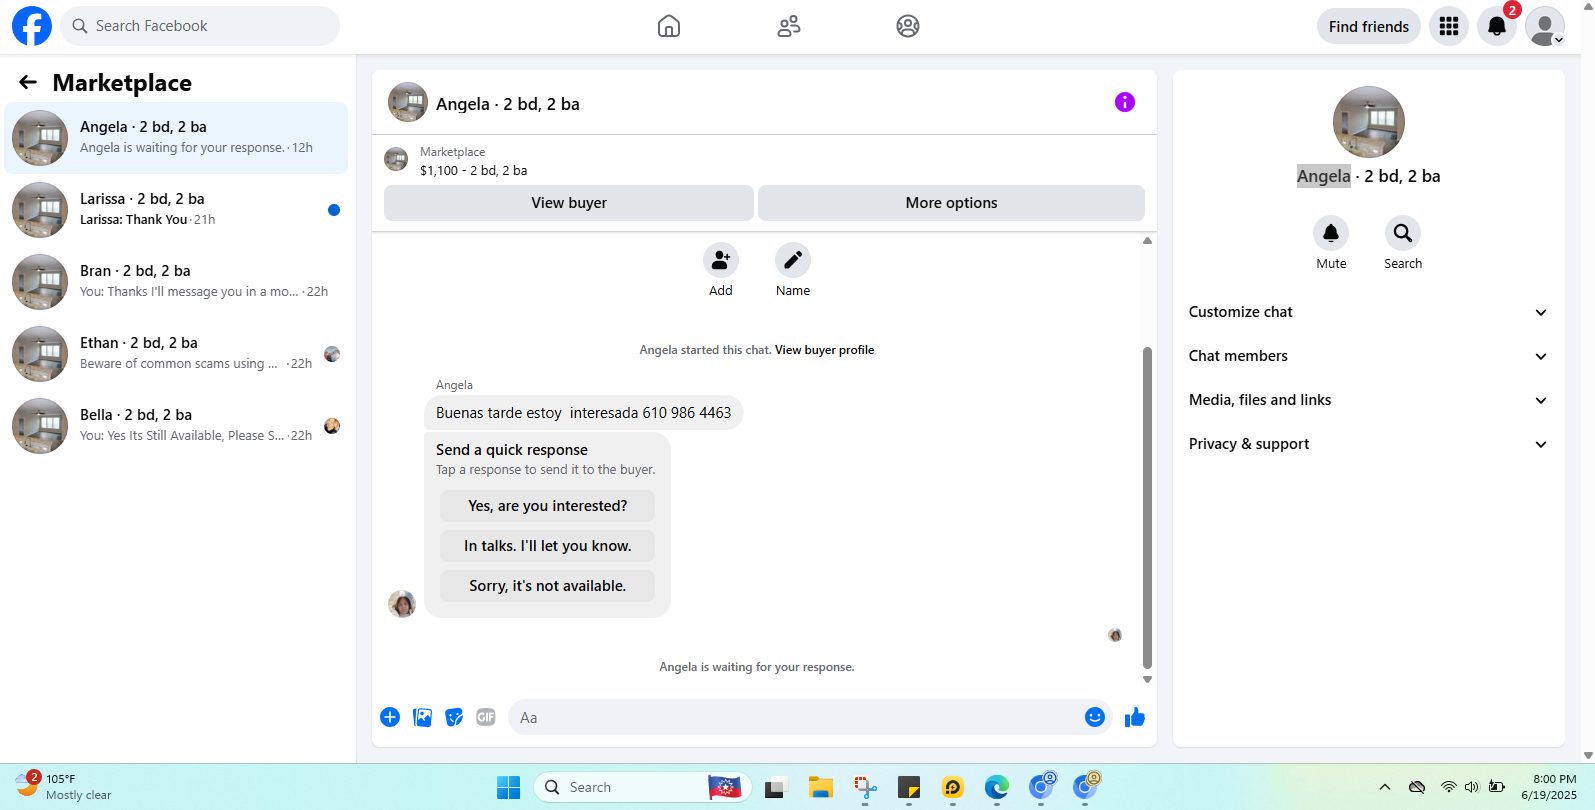Click the chat vertical scrollbar thumb
The width and height of the screenshot is (1595, 810).
point(1147,508)
